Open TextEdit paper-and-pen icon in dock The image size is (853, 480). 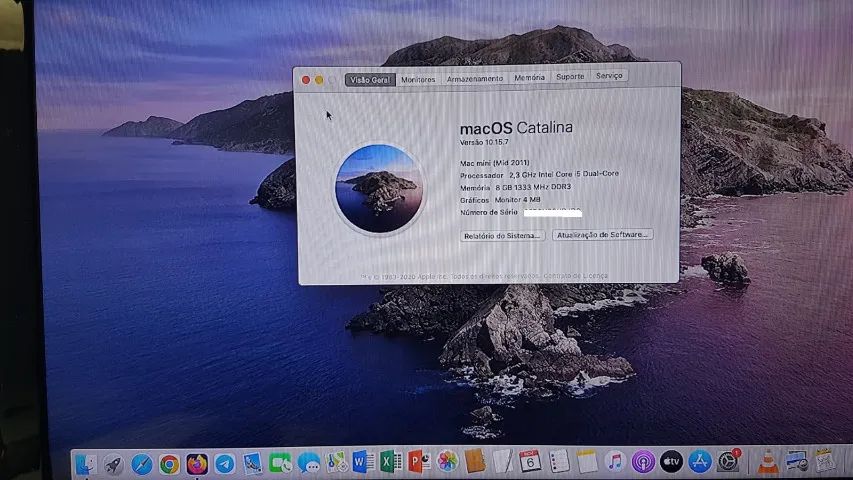pos(503,461)
